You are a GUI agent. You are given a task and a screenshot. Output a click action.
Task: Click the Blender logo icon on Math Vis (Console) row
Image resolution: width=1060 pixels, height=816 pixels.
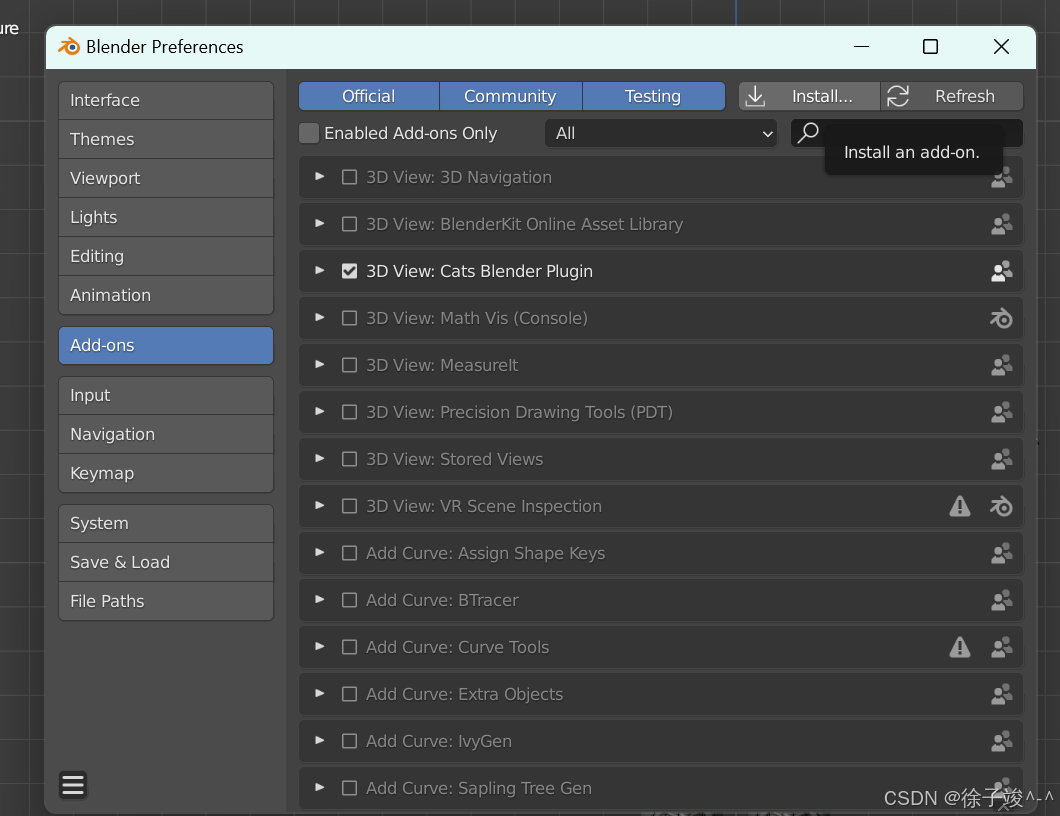coord(1001,318)
